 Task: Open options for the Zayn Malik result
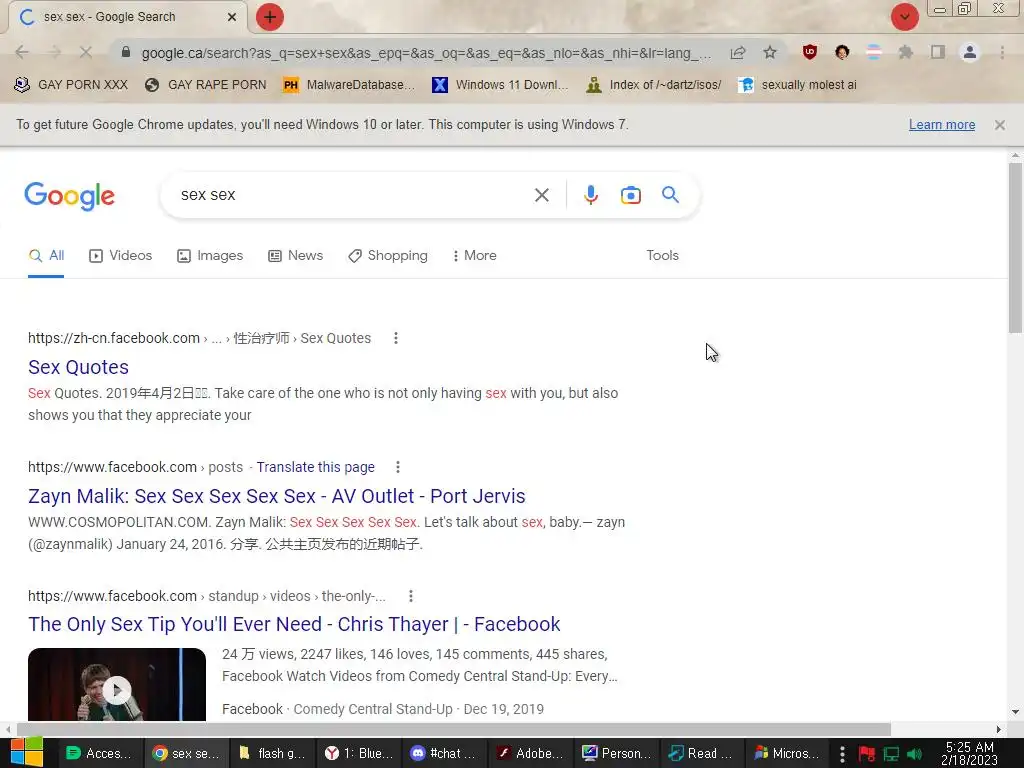(x=398, y=467)
